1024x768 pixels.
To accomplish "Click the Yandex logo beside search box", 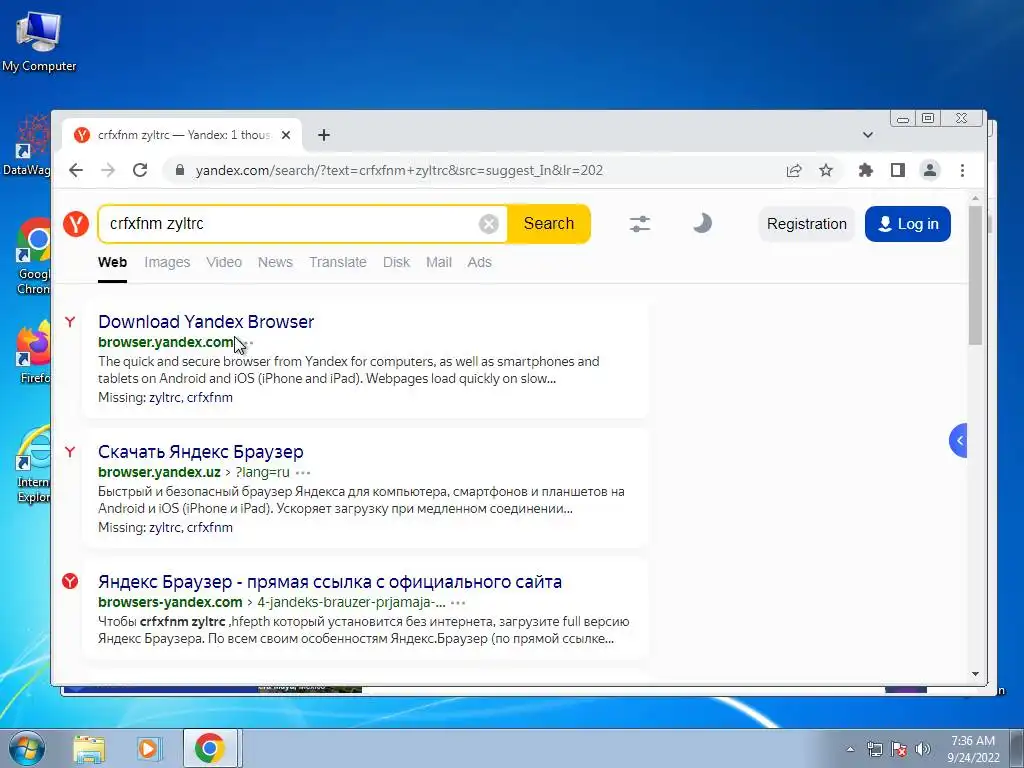I will [76, 224].
